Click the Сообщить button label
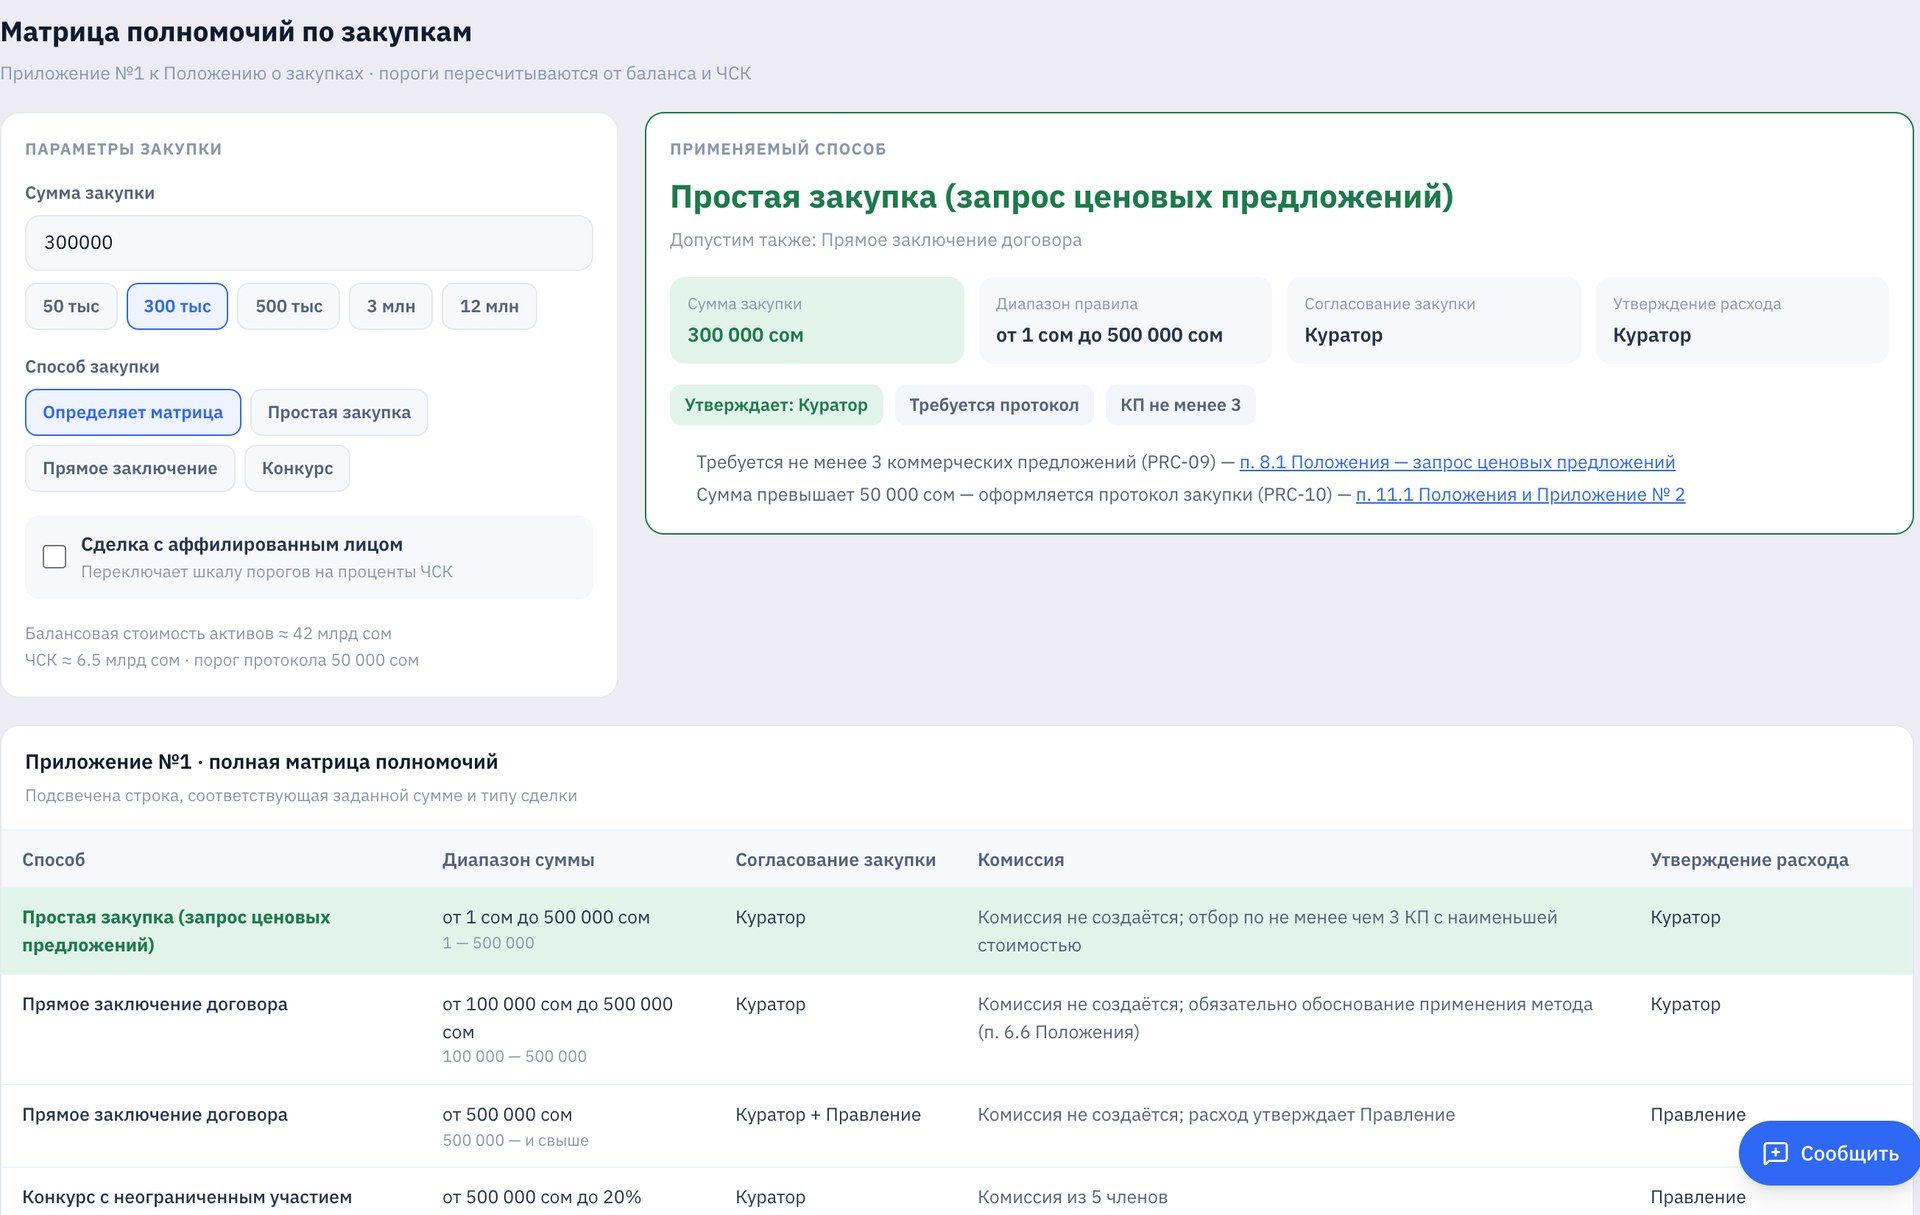 point(1849,1153)
